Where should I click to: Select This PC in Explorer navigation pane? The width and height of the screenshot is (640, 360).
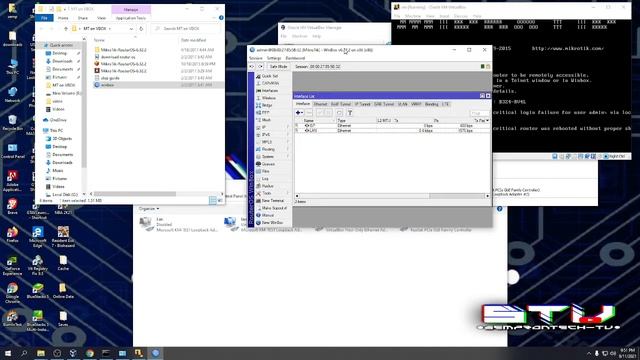coord(56,131)
